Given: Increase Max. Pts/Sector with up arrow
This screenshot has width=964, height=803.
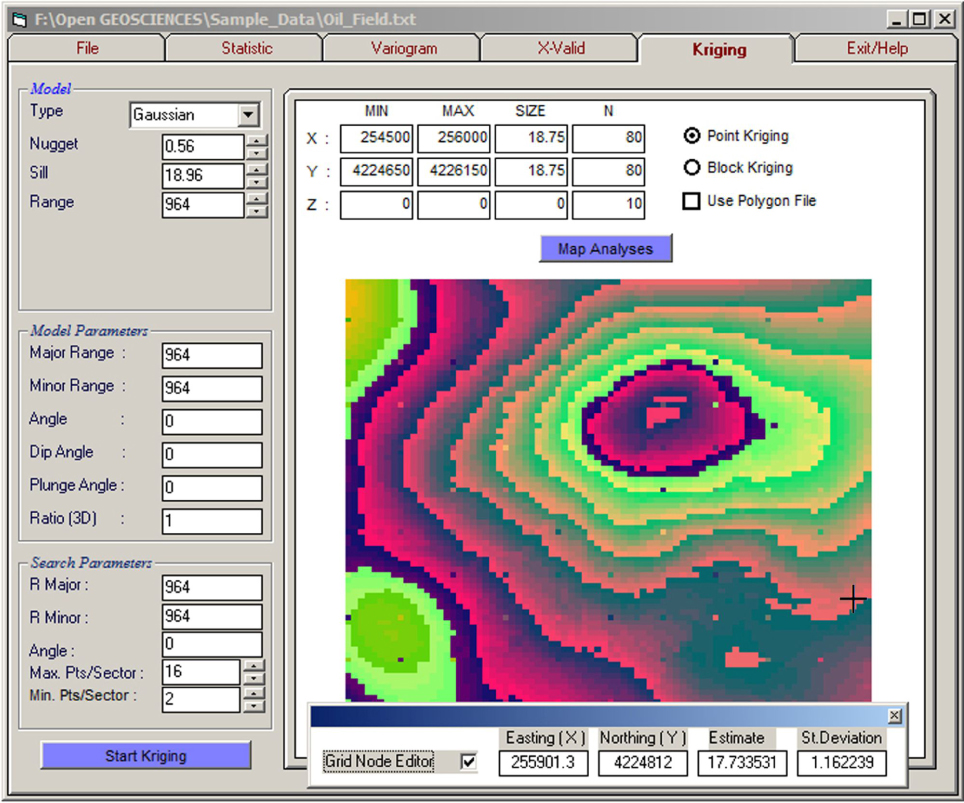Looking at the screenshot, I should (x=254, y=665).
